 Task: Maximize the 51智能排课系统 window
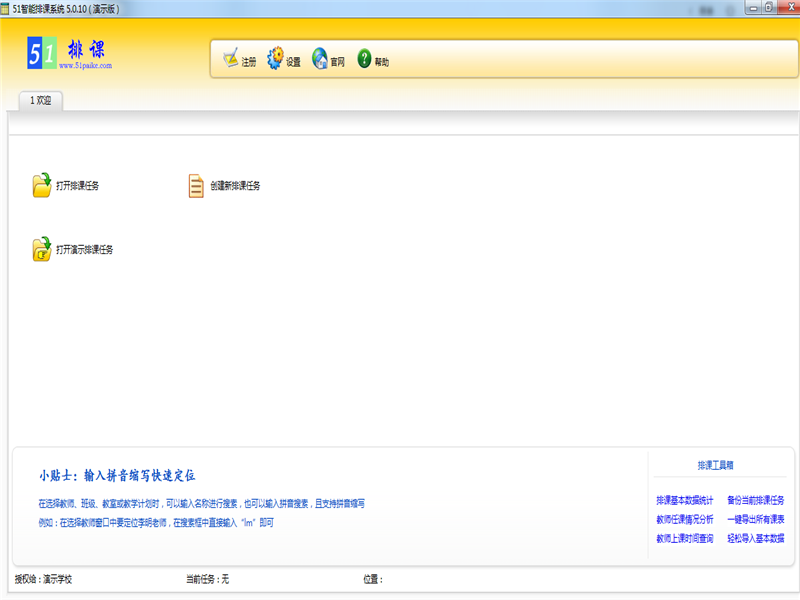pos(769,8)
